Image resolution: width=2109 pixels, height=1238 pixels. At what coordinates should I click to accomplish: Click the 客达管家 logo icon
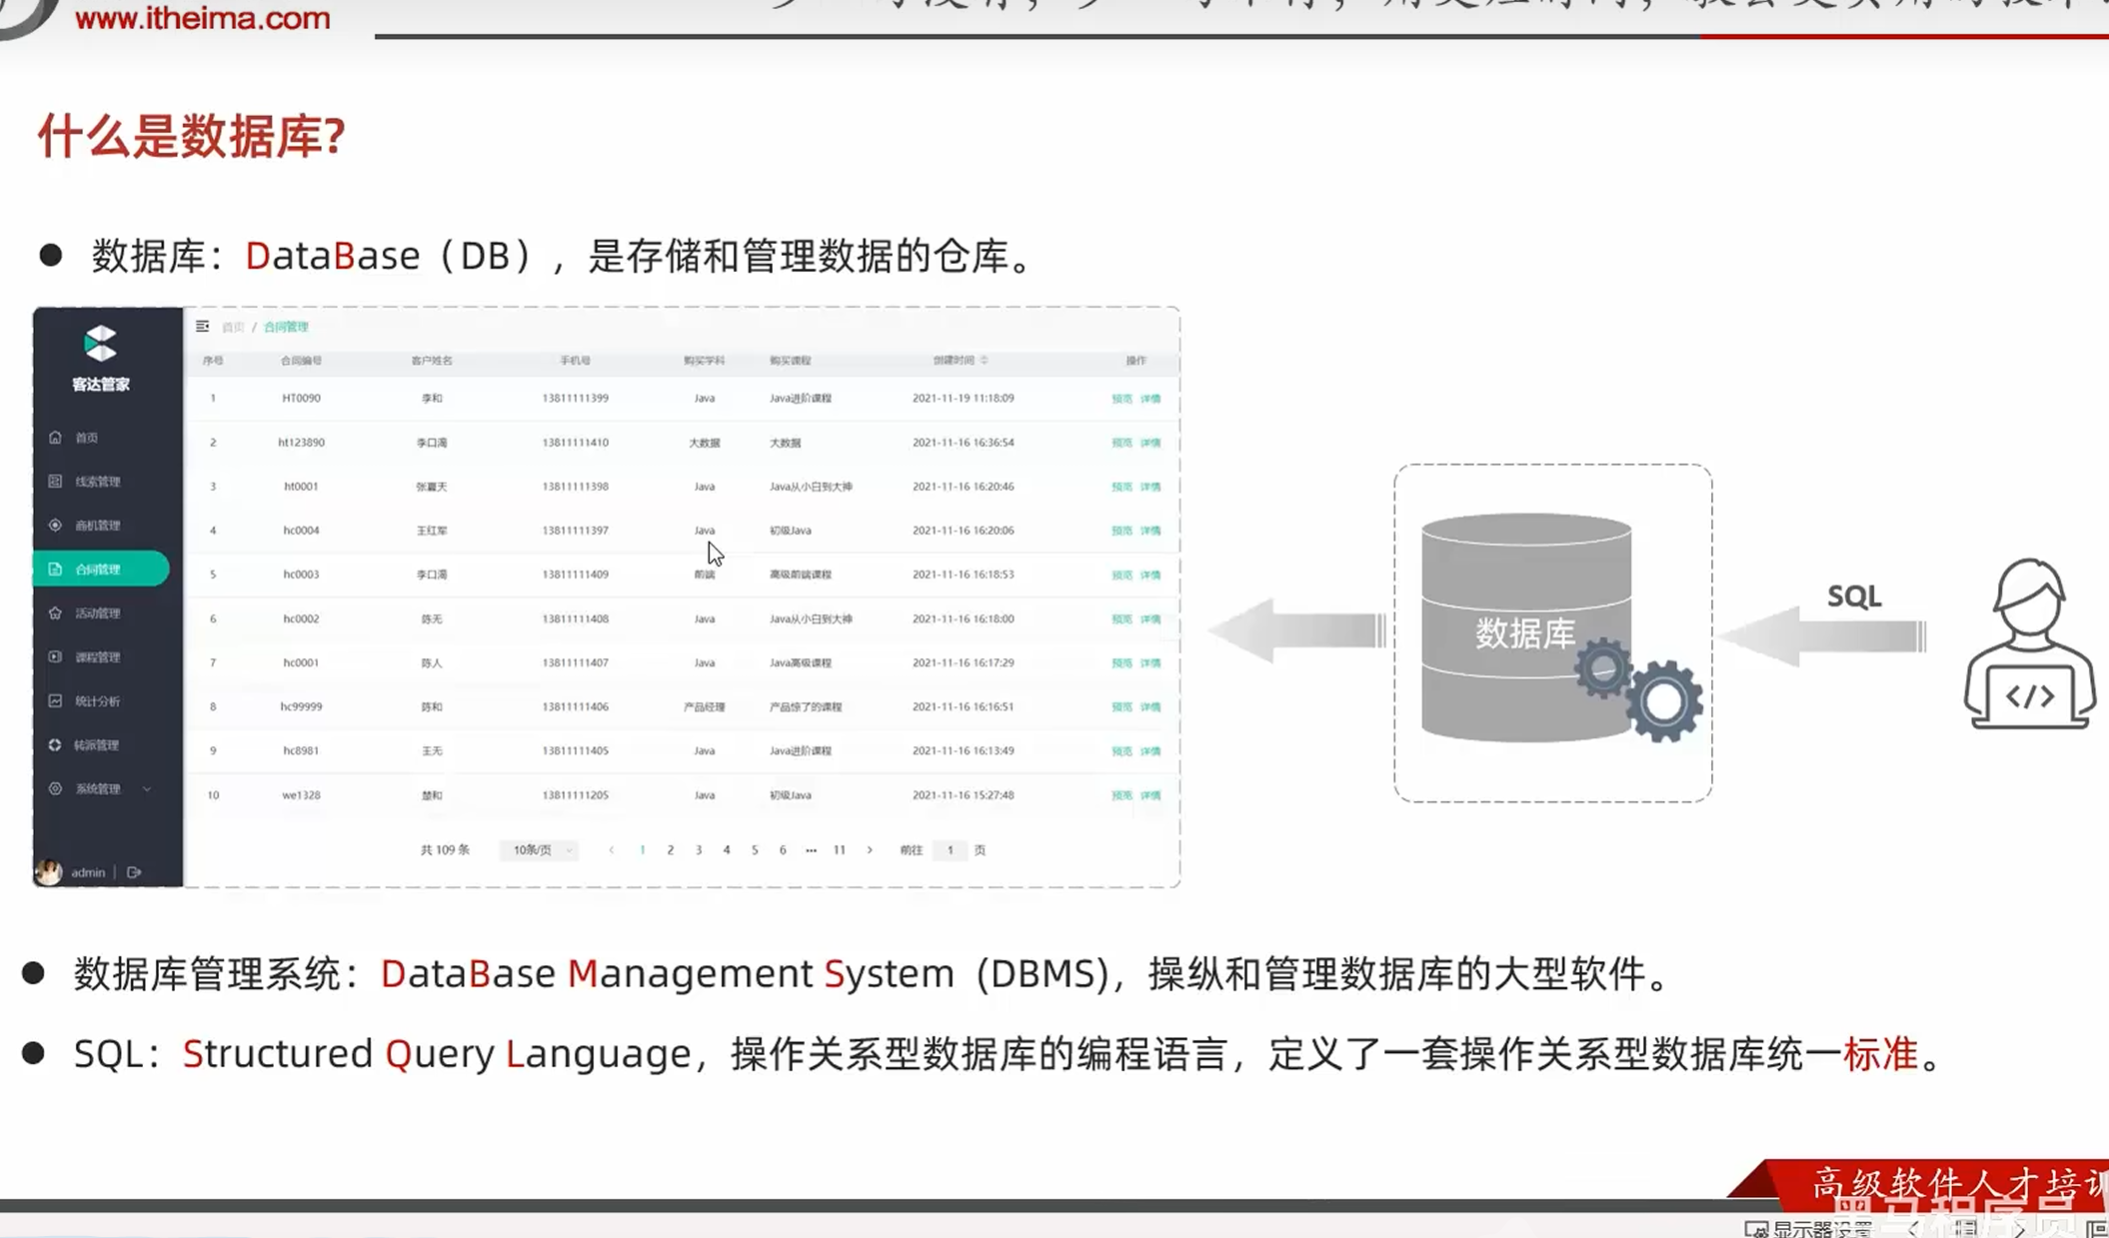point(100,344)
